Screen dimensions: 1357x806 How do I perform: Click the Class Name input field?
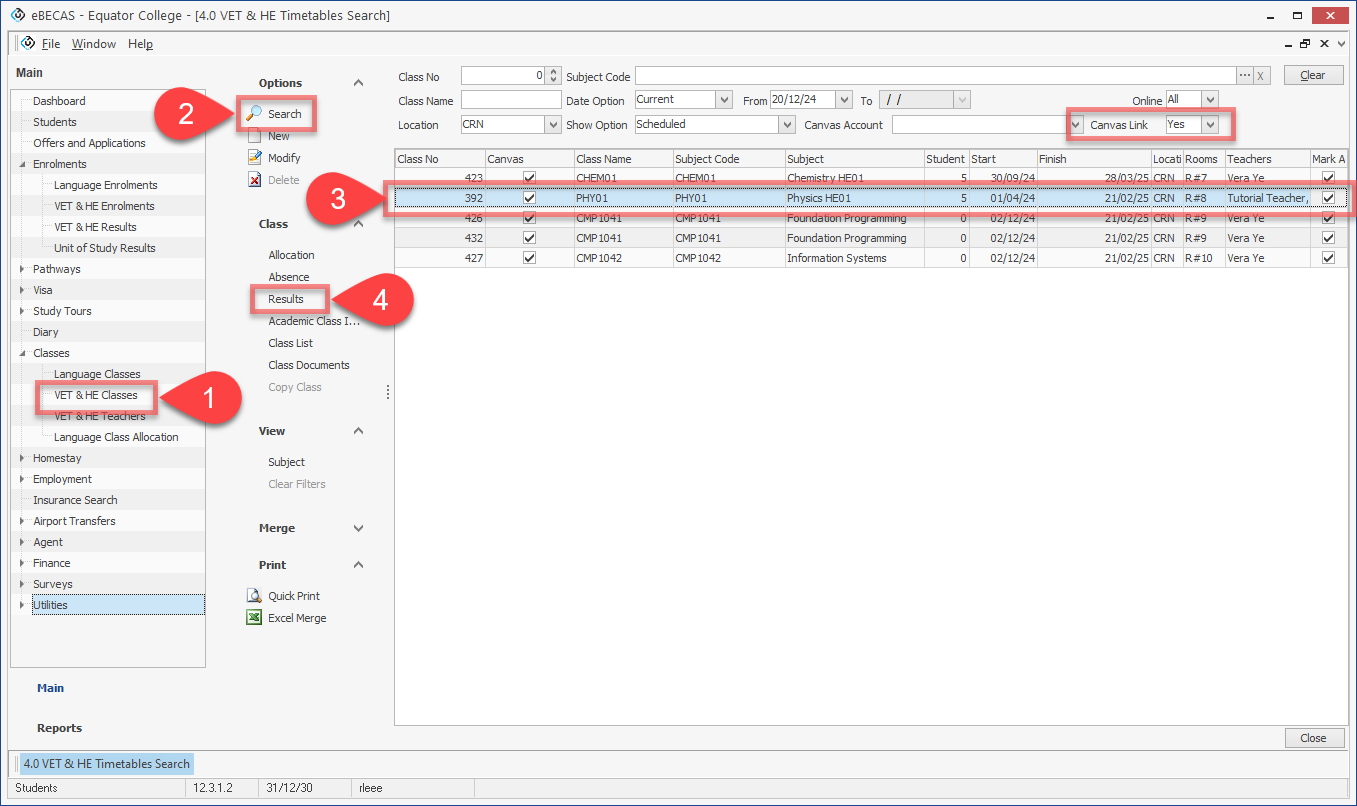[511, 101]
